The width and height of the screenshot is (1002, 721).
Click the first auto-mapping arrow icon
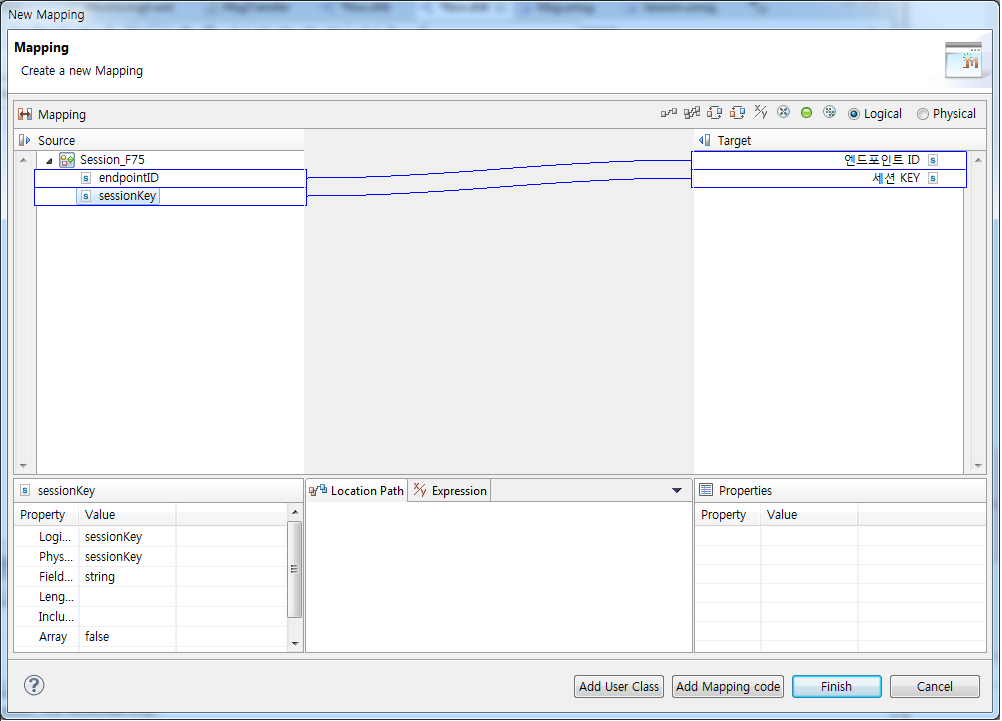(713, 112)
